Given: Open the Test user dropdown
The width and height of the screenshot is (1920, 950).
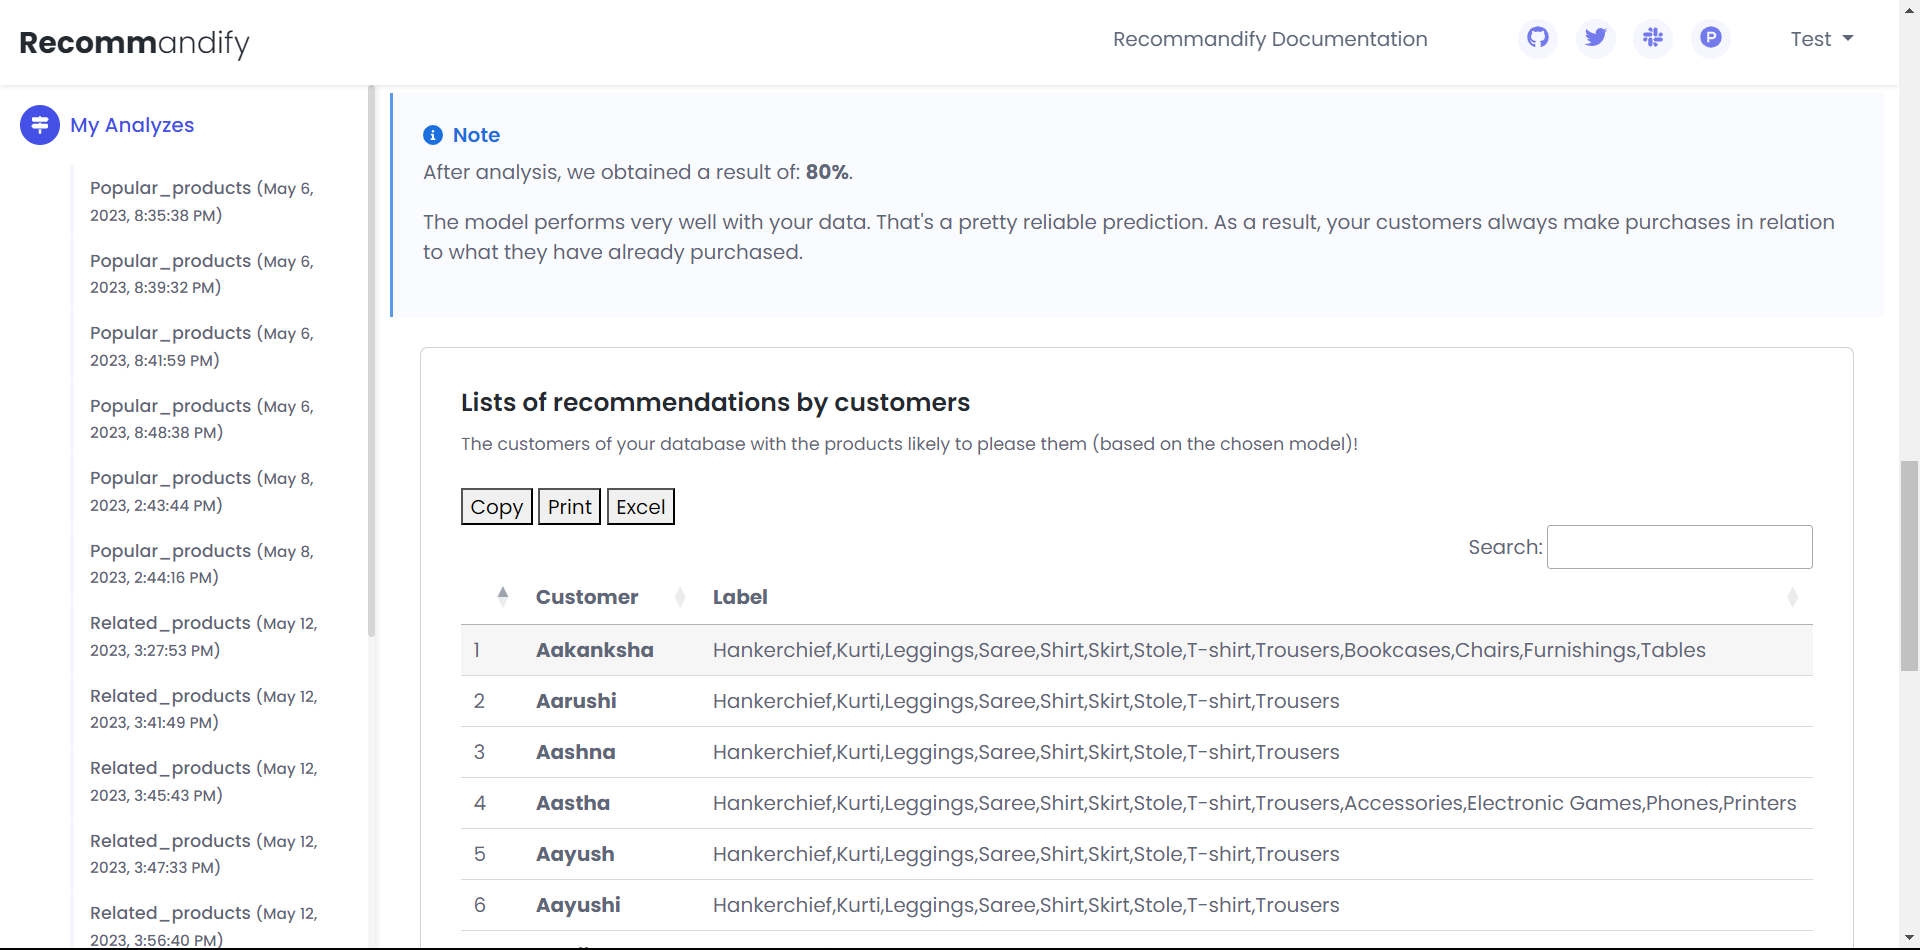Looking at the screenshot, I should coord(1821,39).
